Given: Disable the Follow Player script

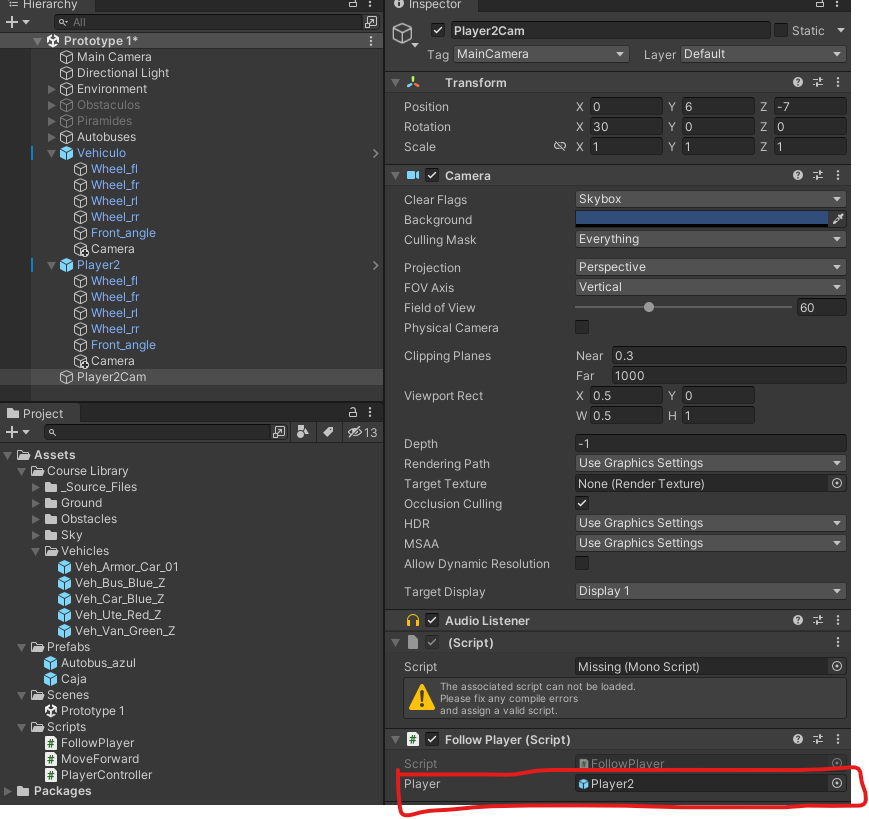Looking at the screenshot, I should tap(432, 739).
